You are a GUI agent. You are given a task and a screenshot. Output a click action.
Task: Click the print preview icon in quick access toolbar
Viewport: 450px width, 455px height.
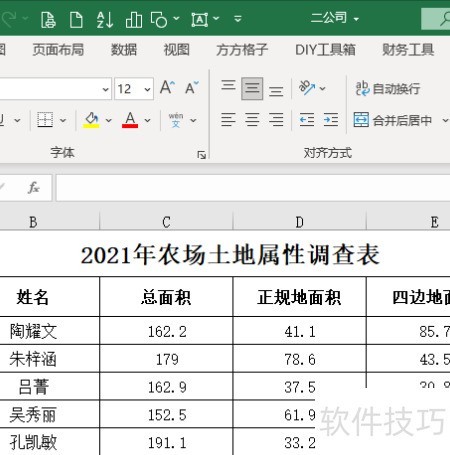[48, 19]
